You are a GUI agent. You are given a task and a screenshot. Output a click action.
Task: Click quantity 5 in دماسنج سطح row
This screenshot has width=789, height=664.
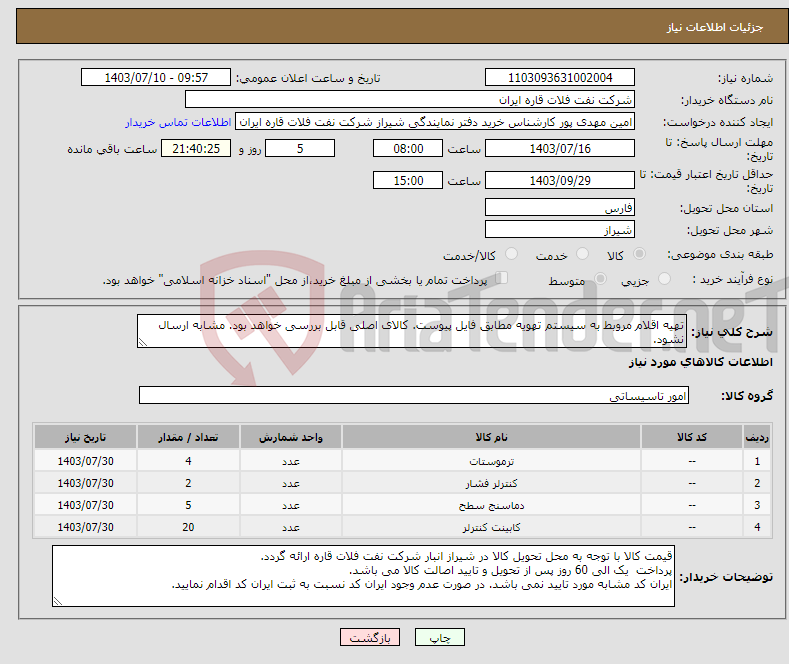pos(188,505)
